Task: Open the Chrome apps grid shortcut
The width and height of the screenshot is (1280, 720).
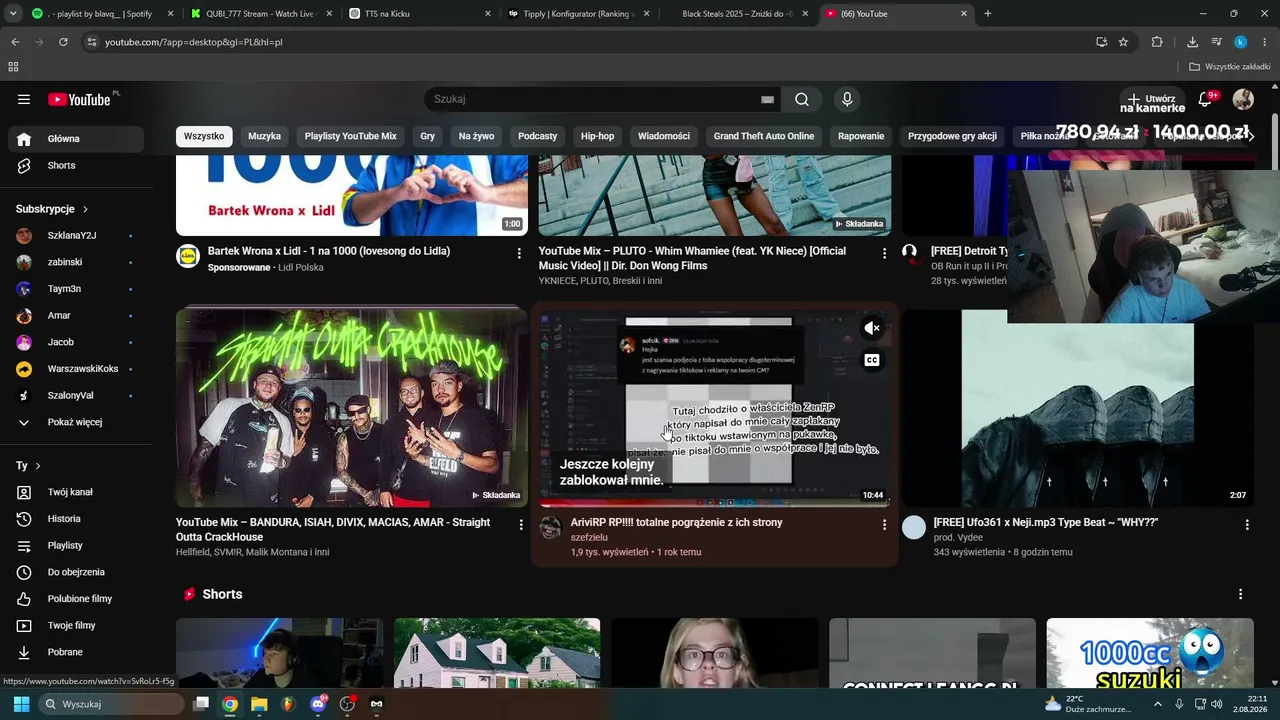Action: [13, 67]
